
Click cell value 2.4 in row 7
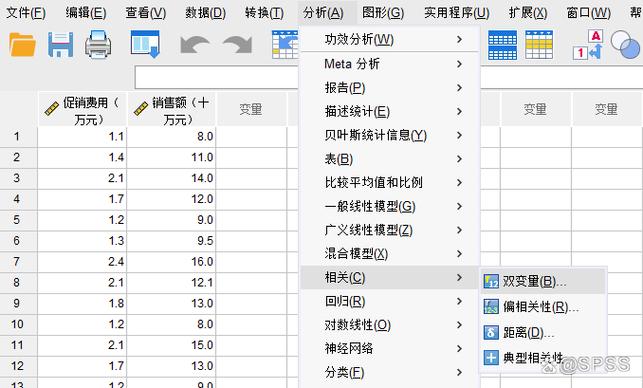tap(82, 262)
